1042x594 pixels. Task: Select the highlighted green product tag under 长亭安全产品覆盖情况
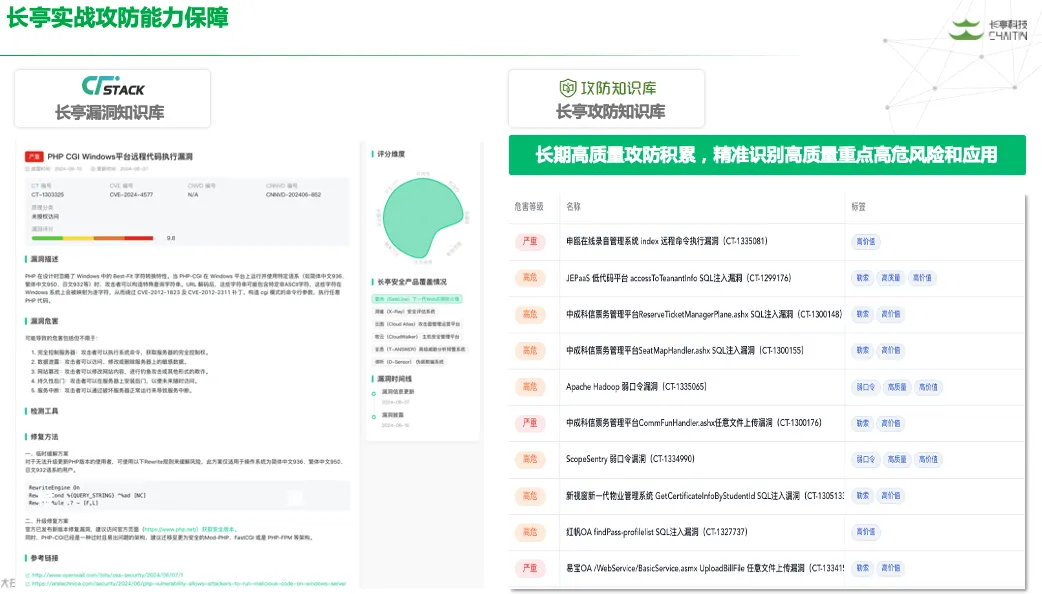pyautogui.click(x=416, y=298)
